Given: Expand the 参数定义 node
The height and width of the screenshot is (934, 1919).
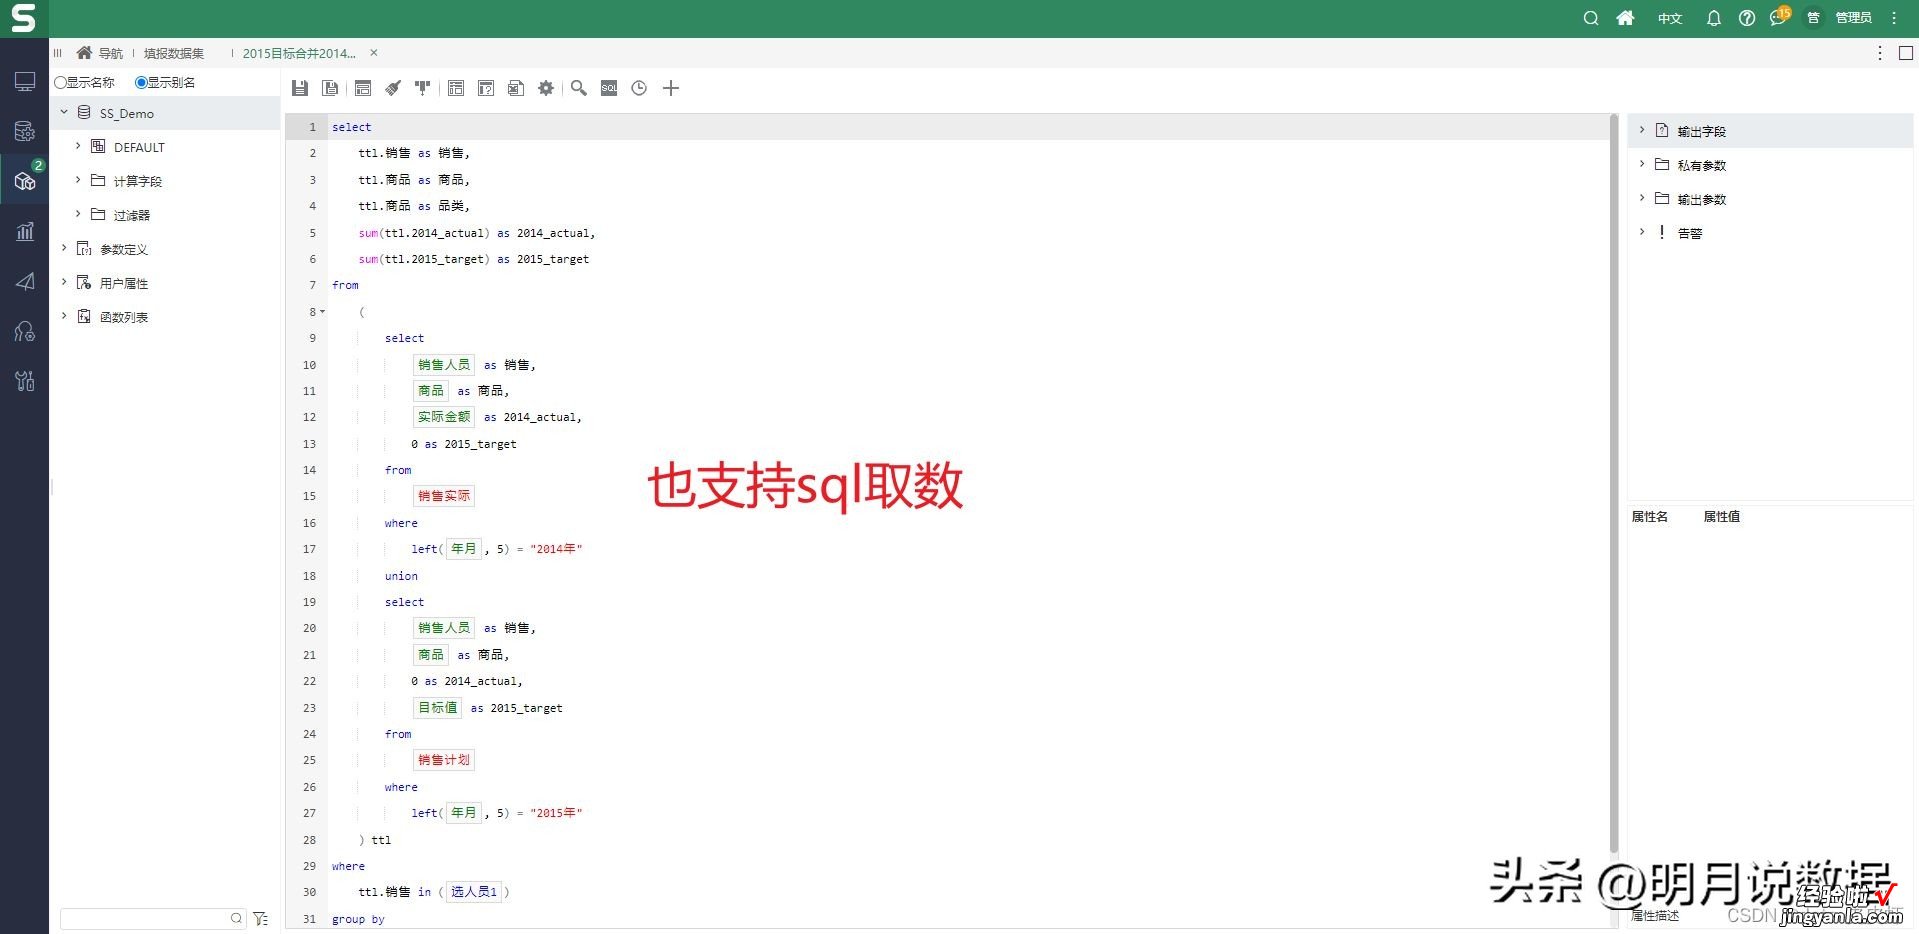Looking at the screenshot, I should [64, 248].
